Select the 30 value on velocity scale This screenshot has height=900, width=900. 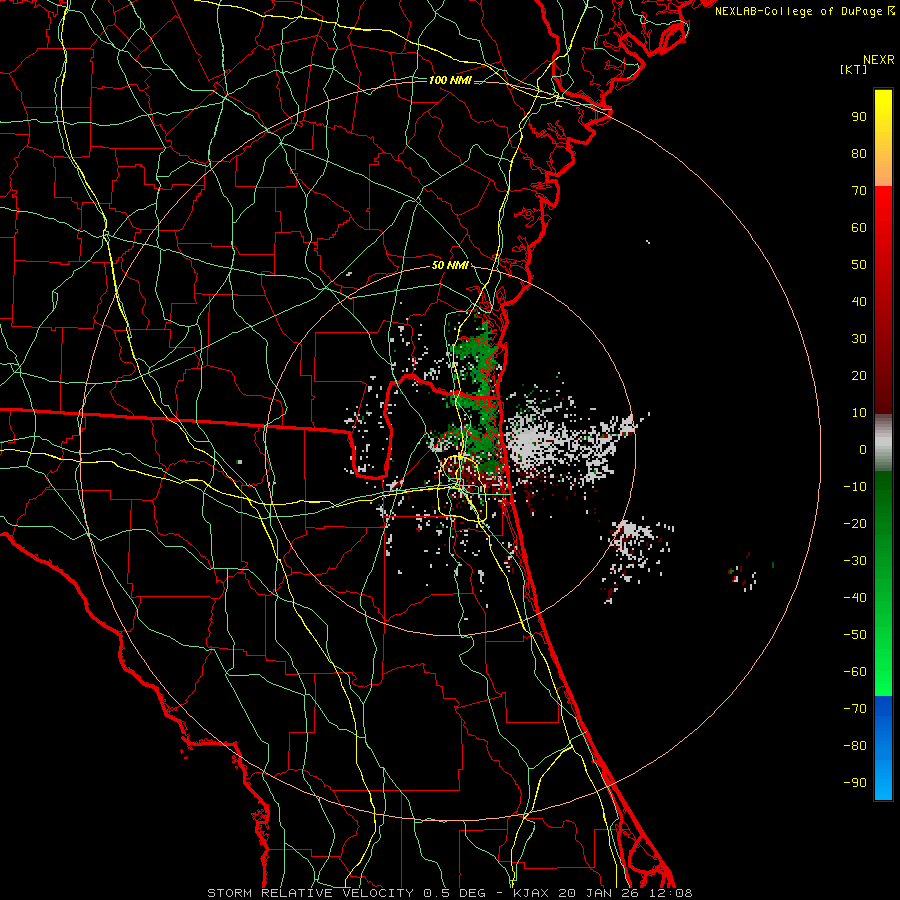point(859,339)
